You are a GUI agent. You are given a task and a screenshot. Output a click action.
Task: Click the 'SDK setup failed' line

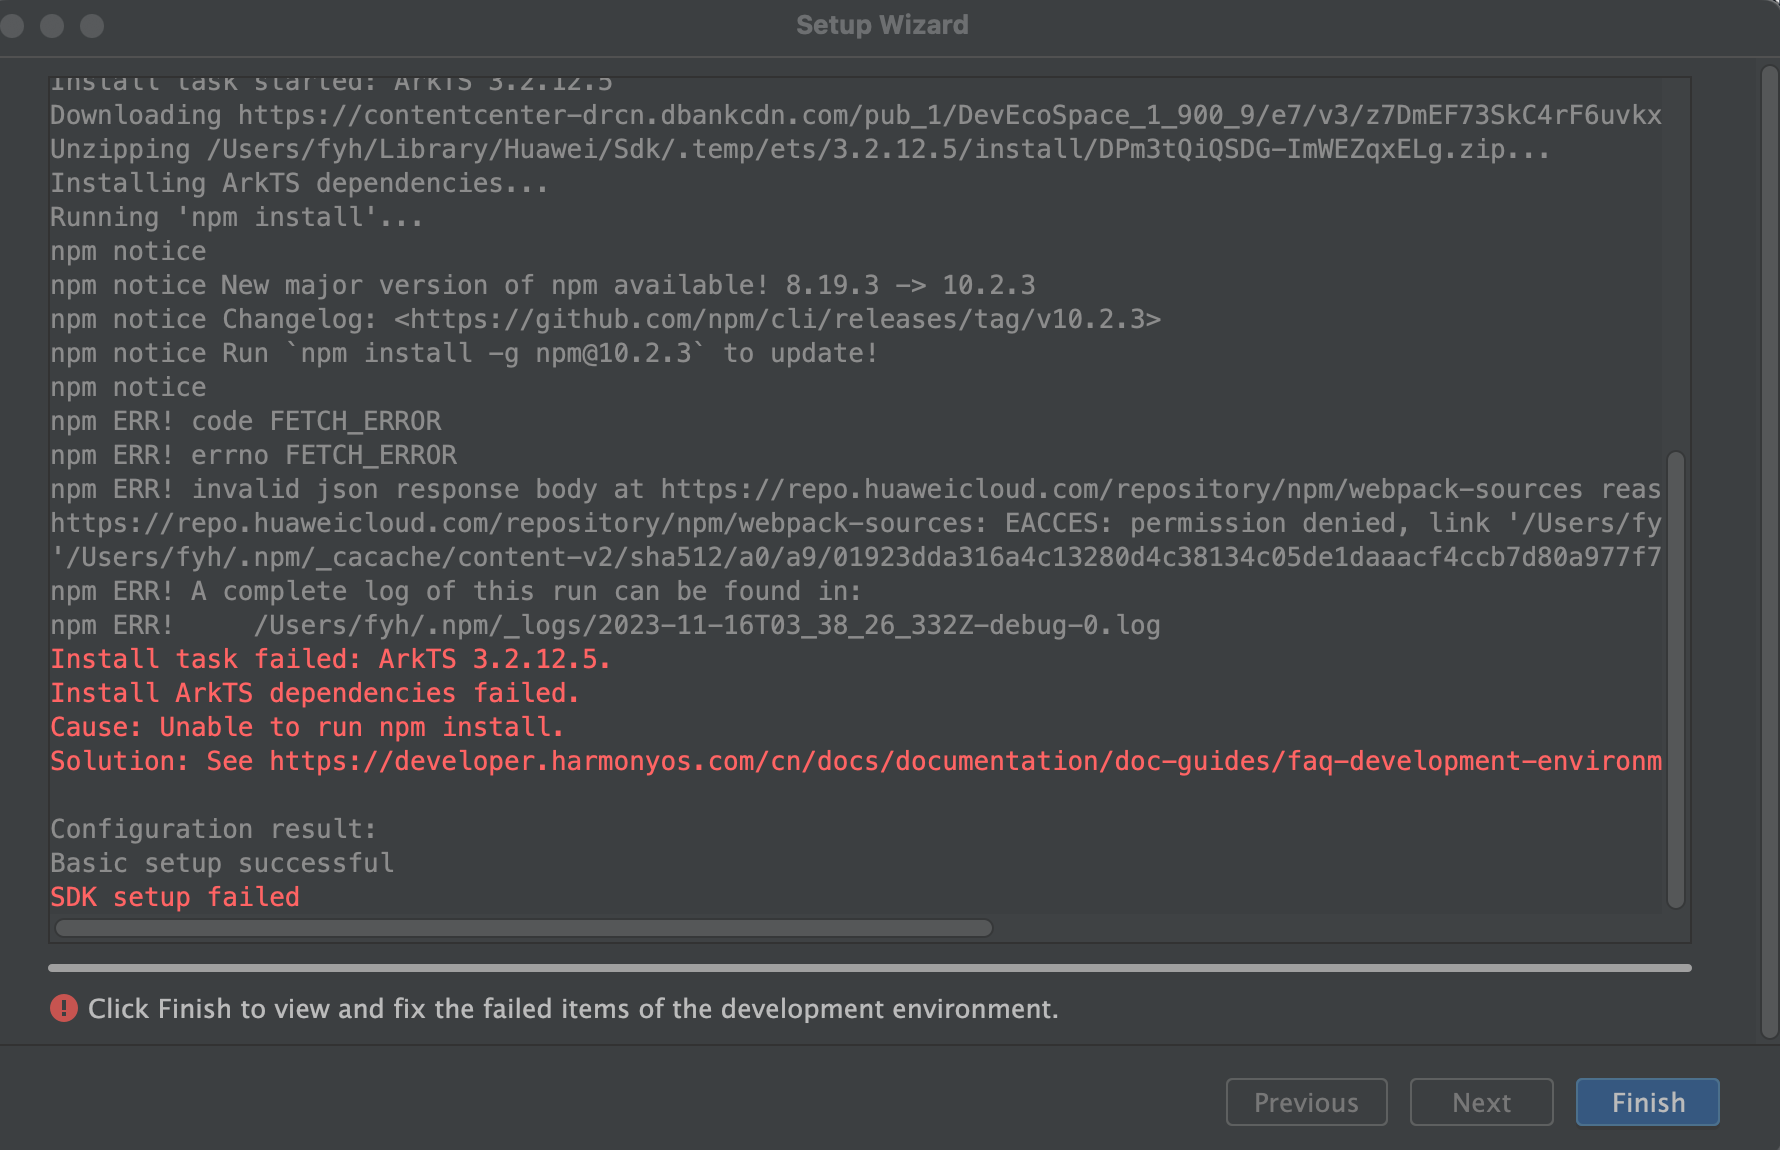pyautogui.click(x=175, y=897)
